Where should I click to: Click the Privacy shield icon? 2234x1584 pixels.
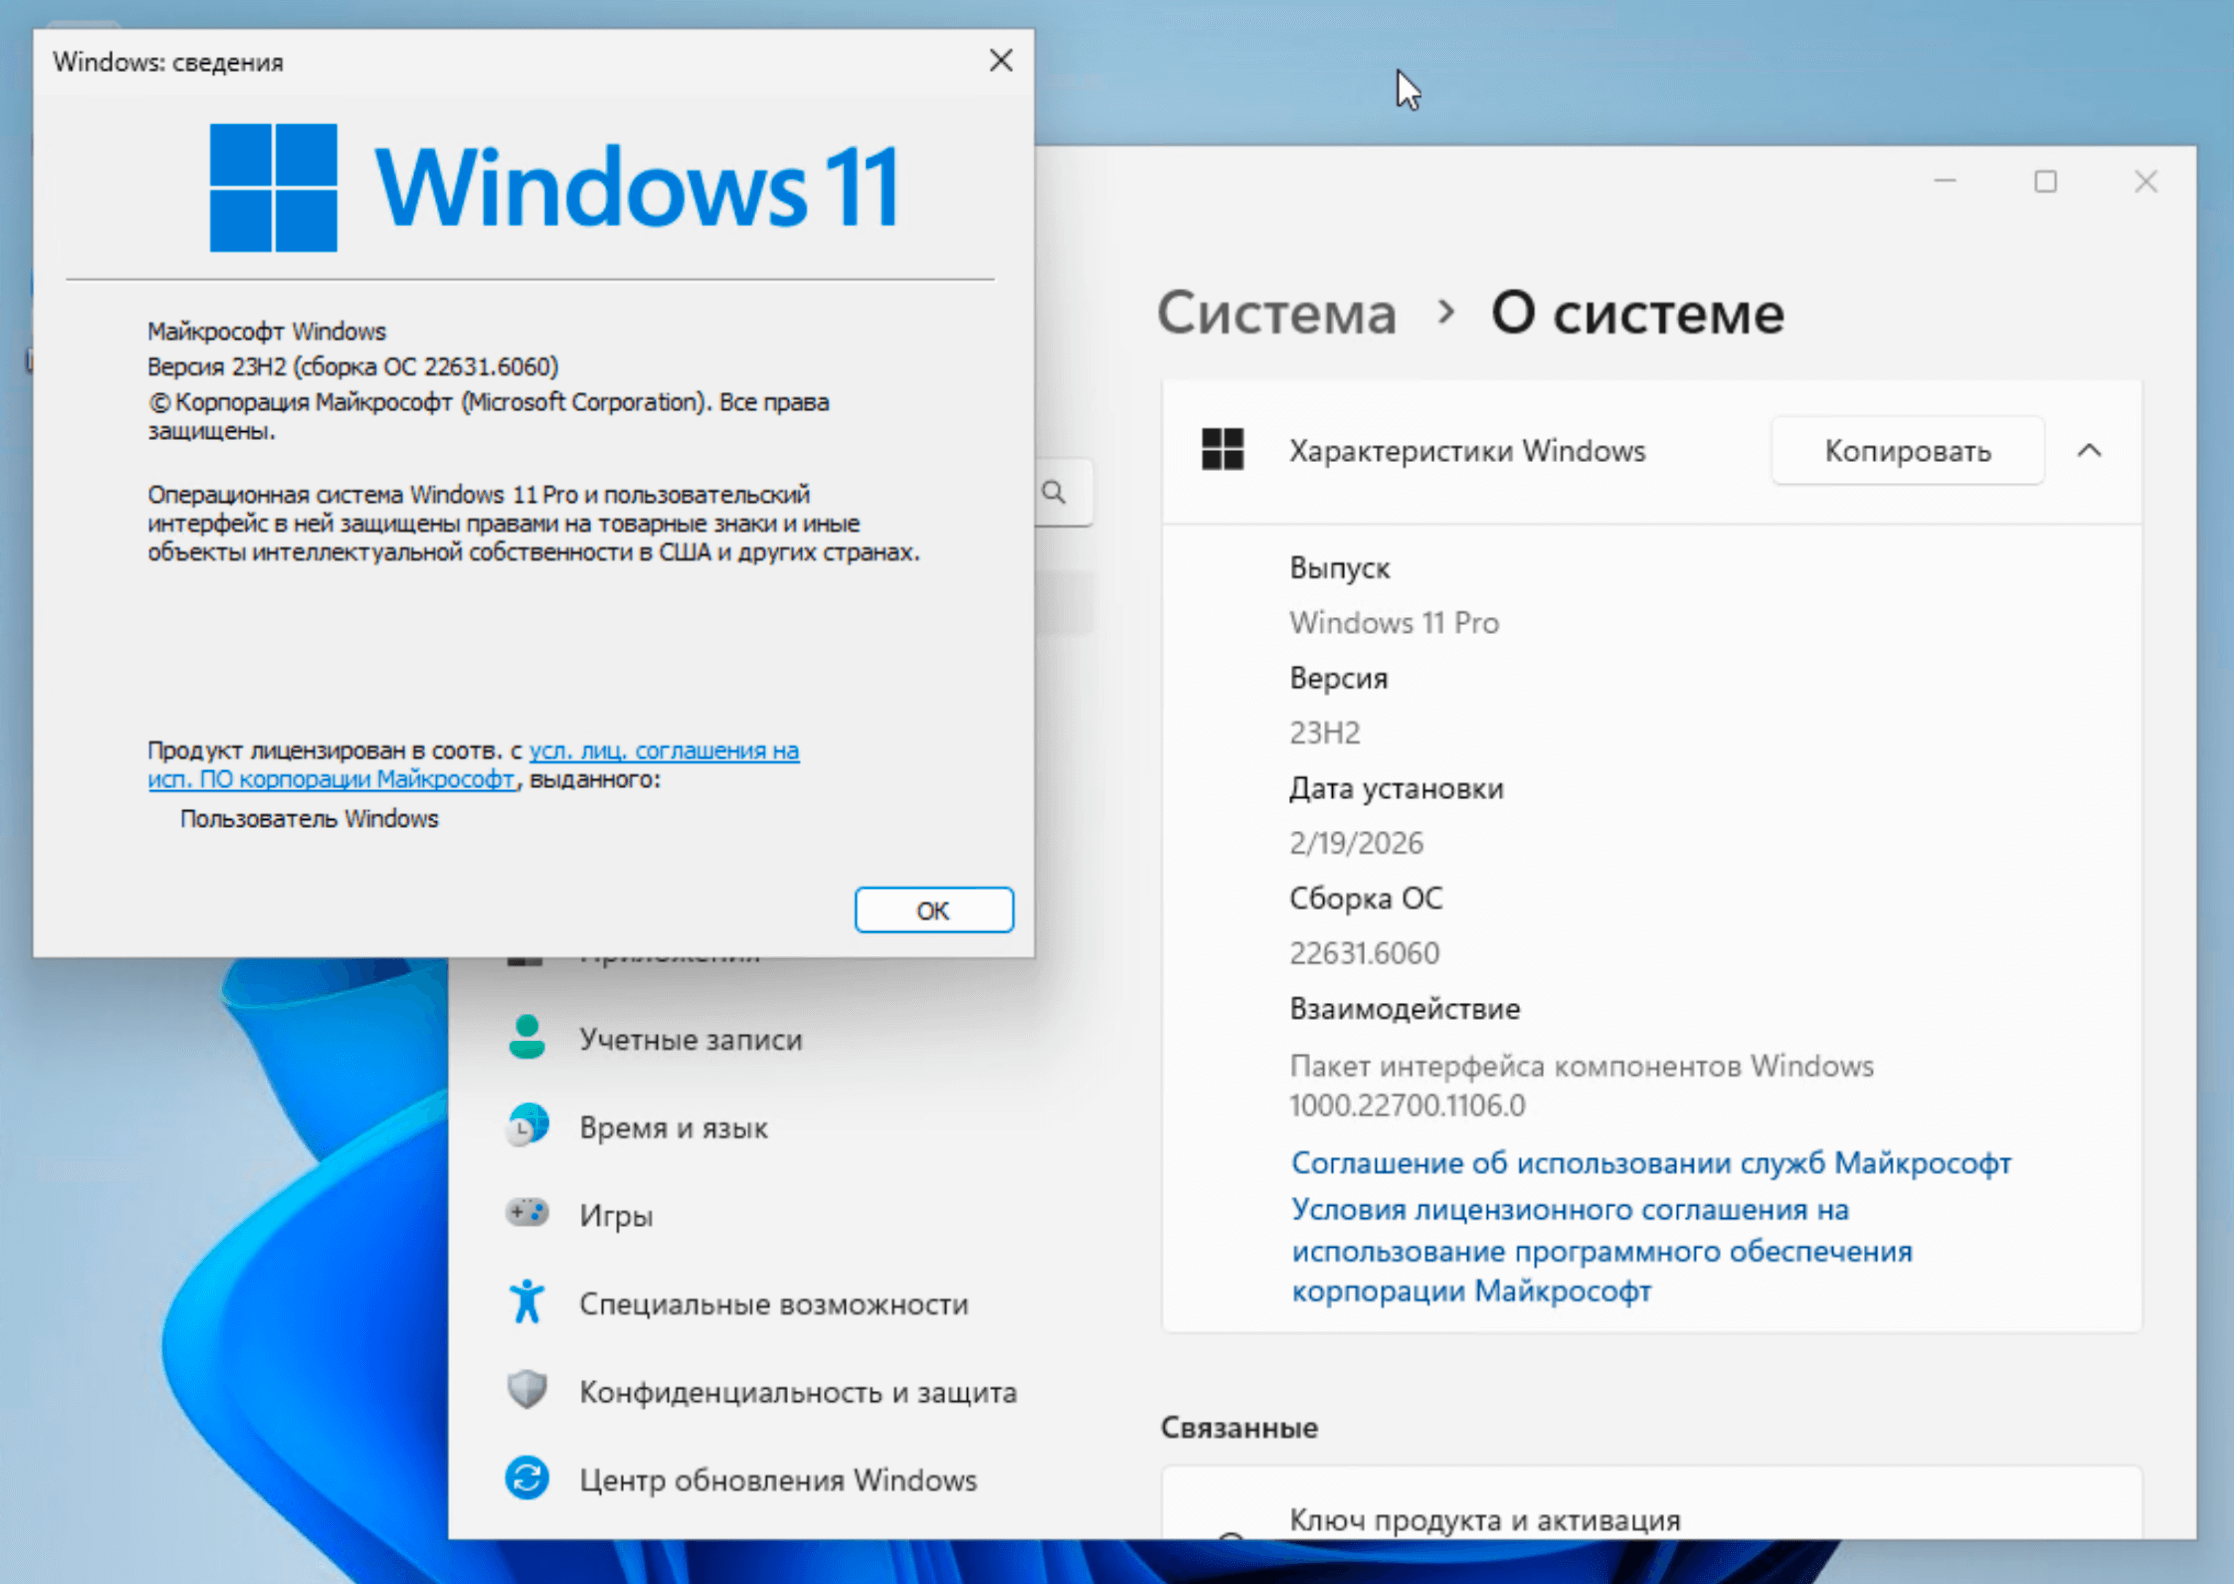[527, 1390]
